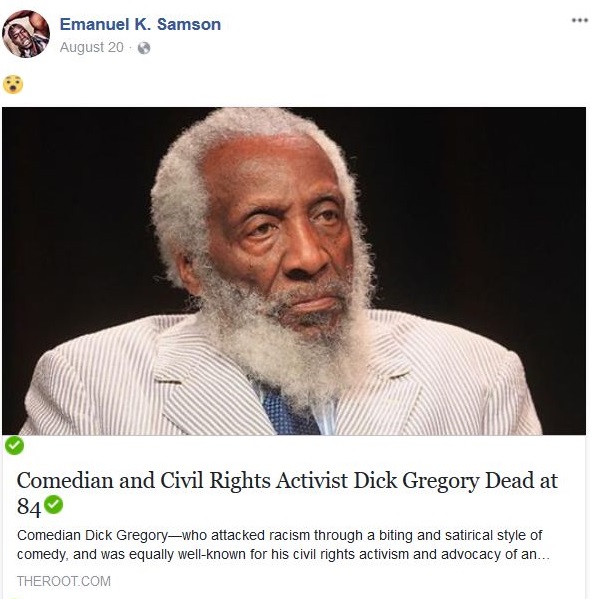This screenshot has width=594, height=599.
Task: Click the blue tie in the article image
Action: click(x=288, y=411)
